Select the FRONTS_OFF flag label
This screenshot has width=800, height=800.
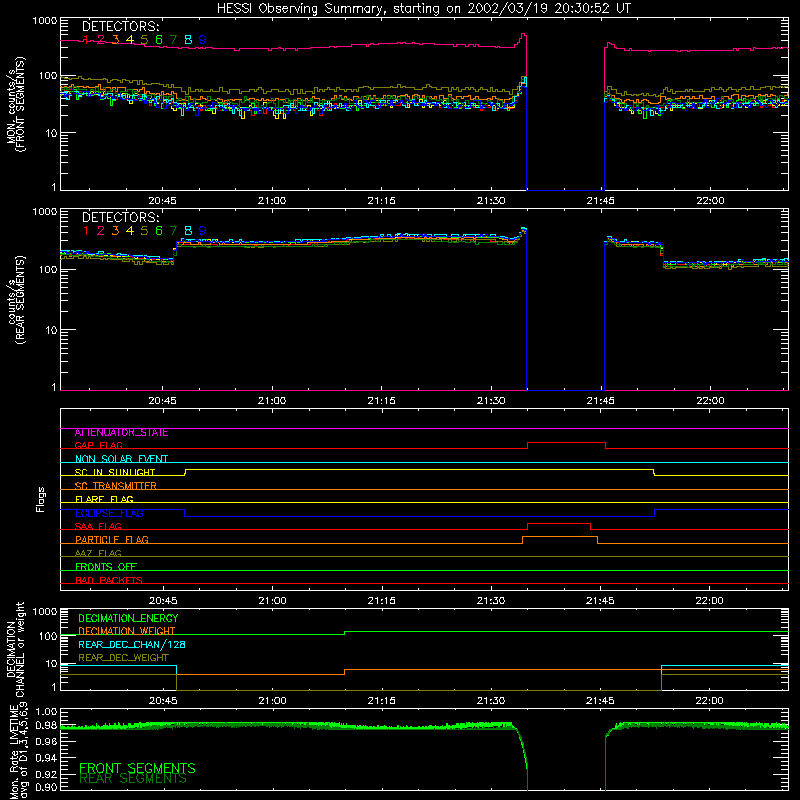[x=106, y=567]
